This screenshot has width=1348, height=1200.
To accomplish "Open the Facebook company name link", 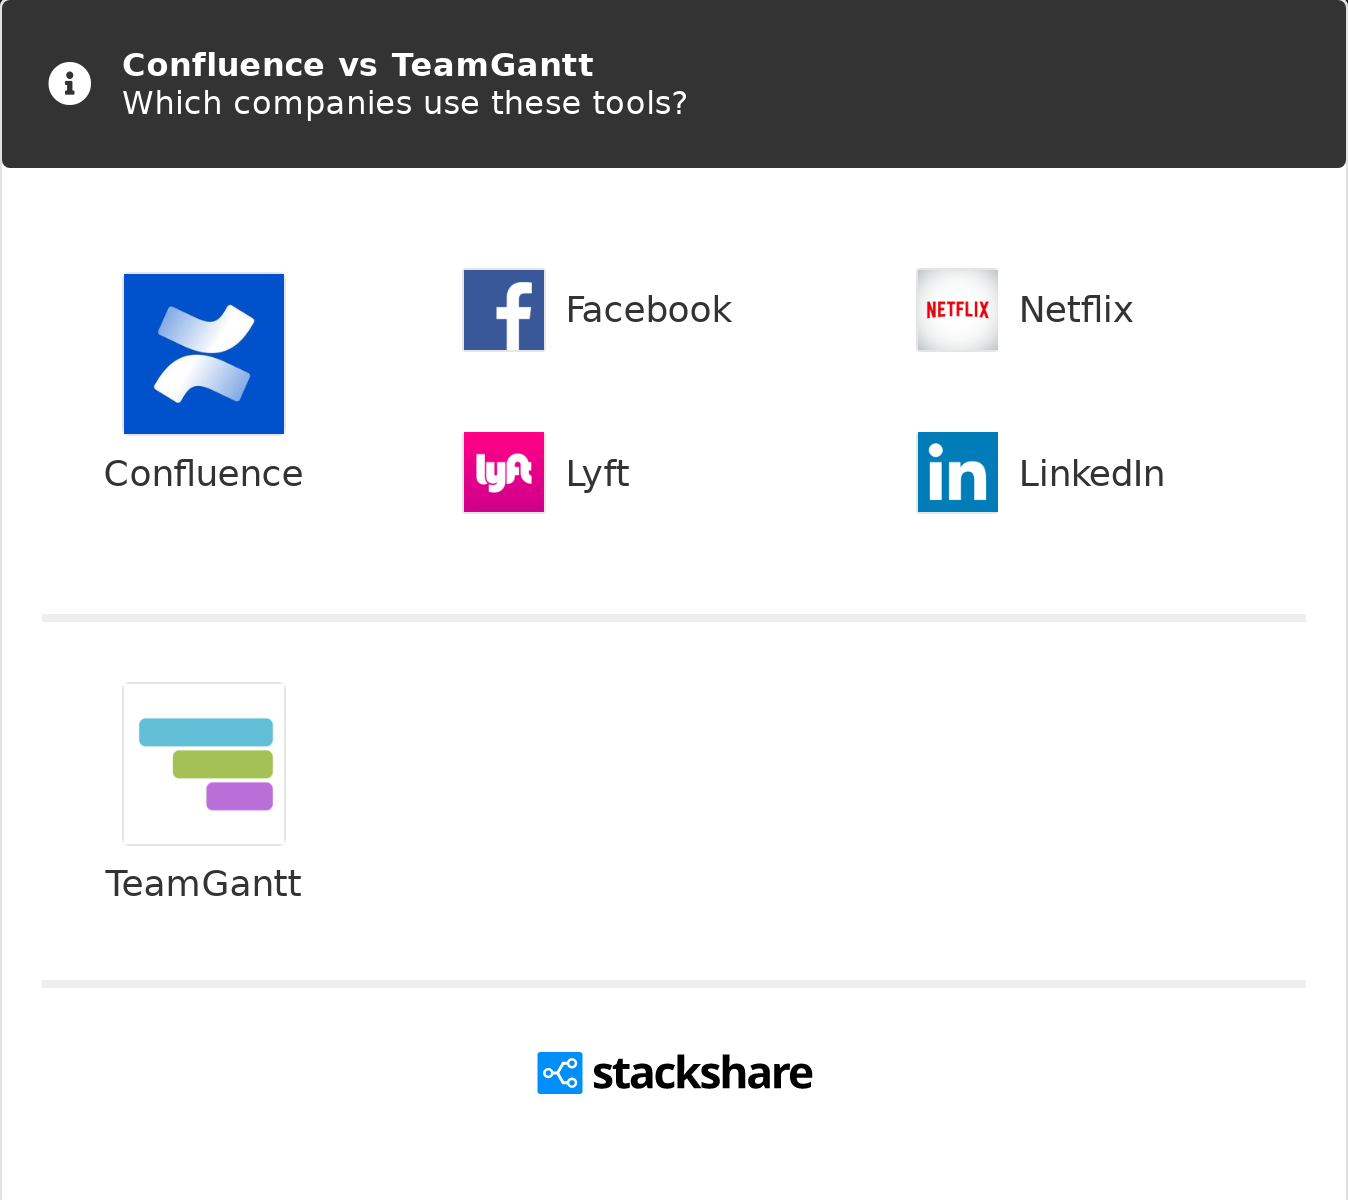I will 648,310.
